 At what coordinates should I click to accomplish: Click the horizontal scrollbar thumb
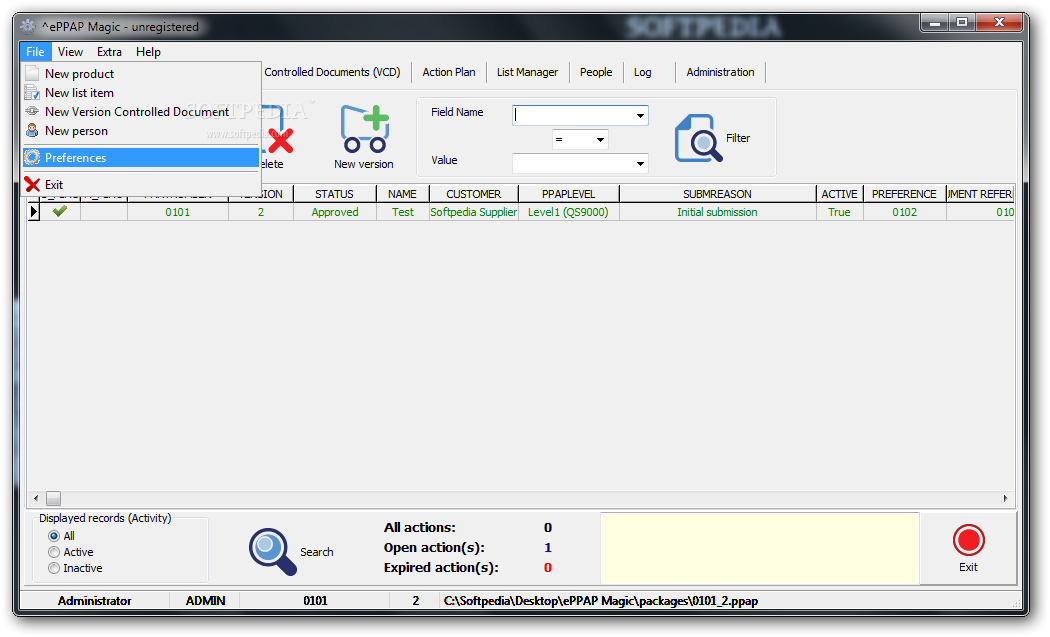click(54, 498)
